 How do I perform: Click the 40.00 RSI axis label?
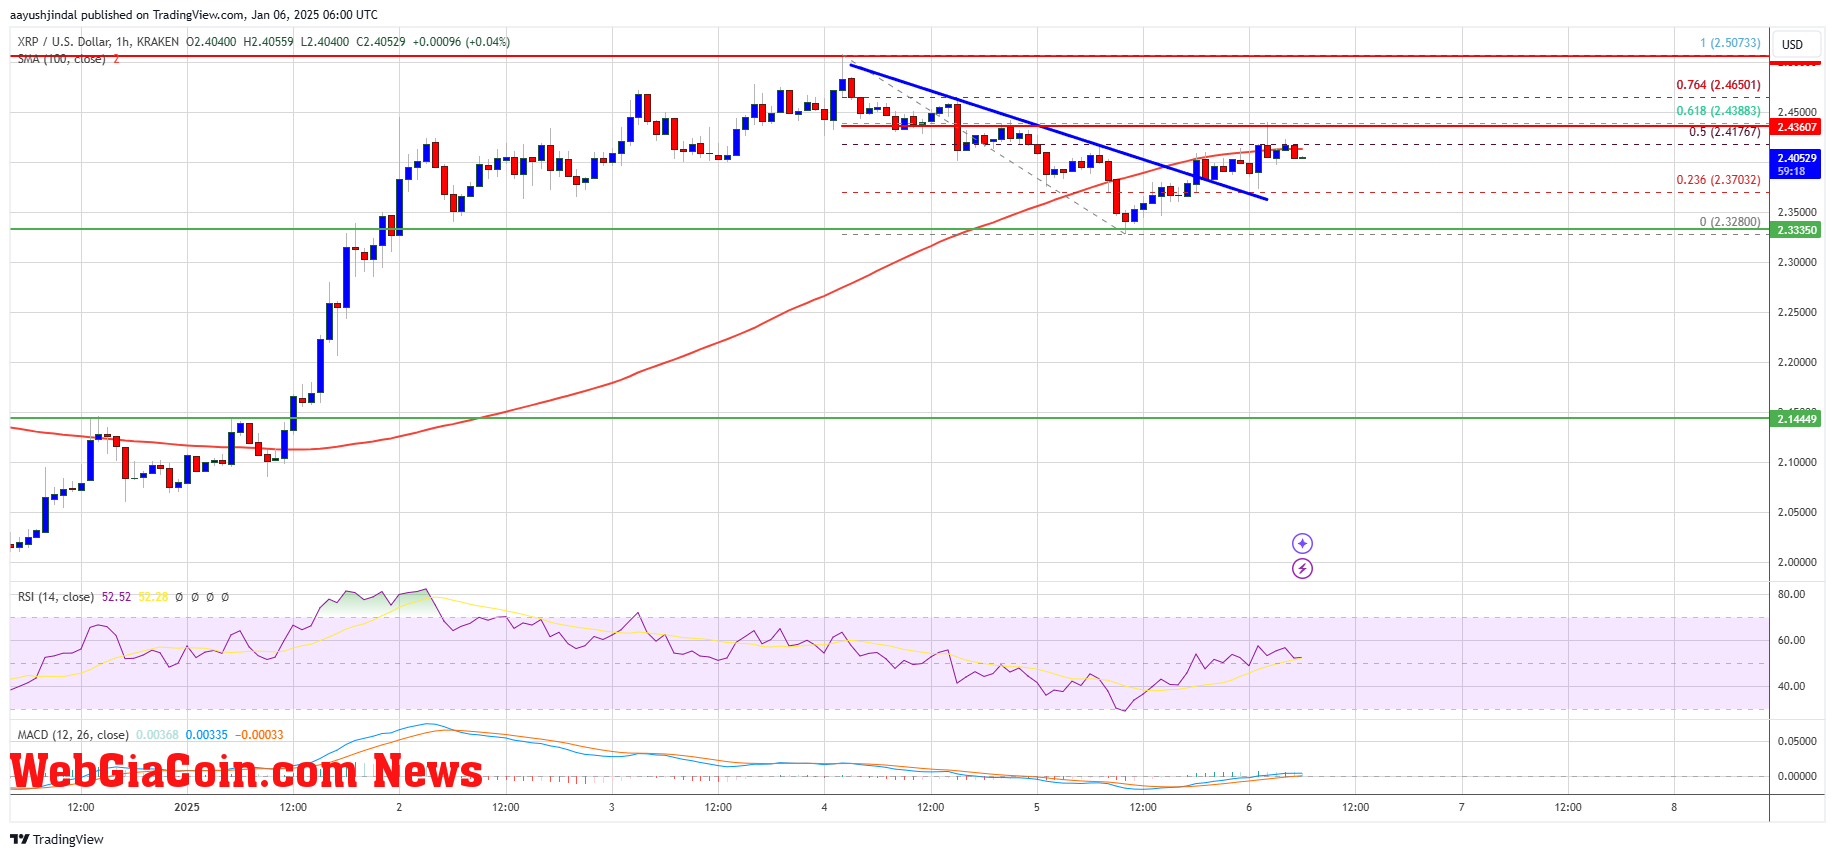[x=1791, y=686]
